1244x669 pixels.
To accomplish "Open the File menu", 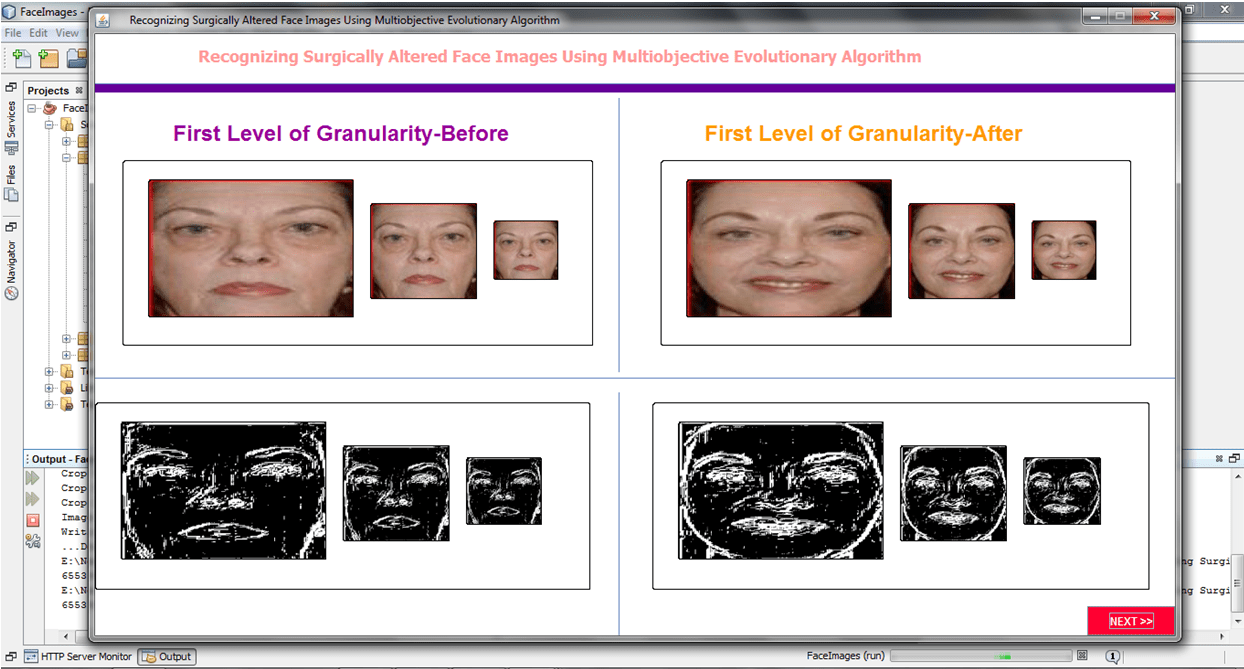I will (12, 33).
